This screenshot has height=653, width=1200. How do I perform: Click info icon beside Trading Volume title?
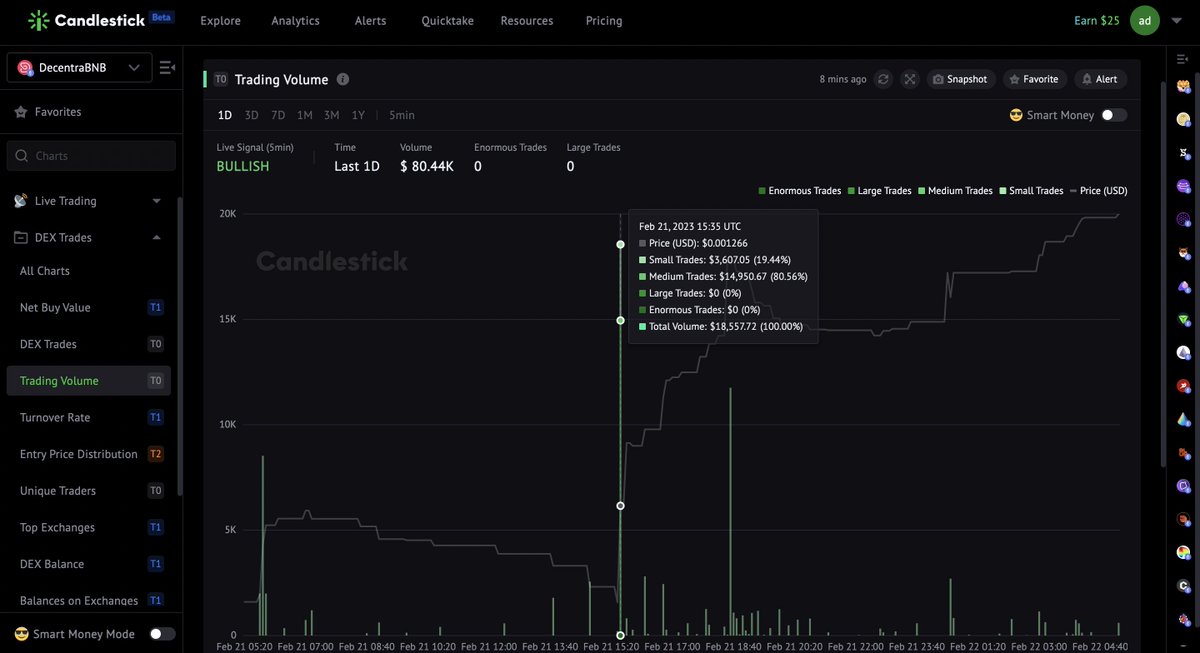[343, 79]
